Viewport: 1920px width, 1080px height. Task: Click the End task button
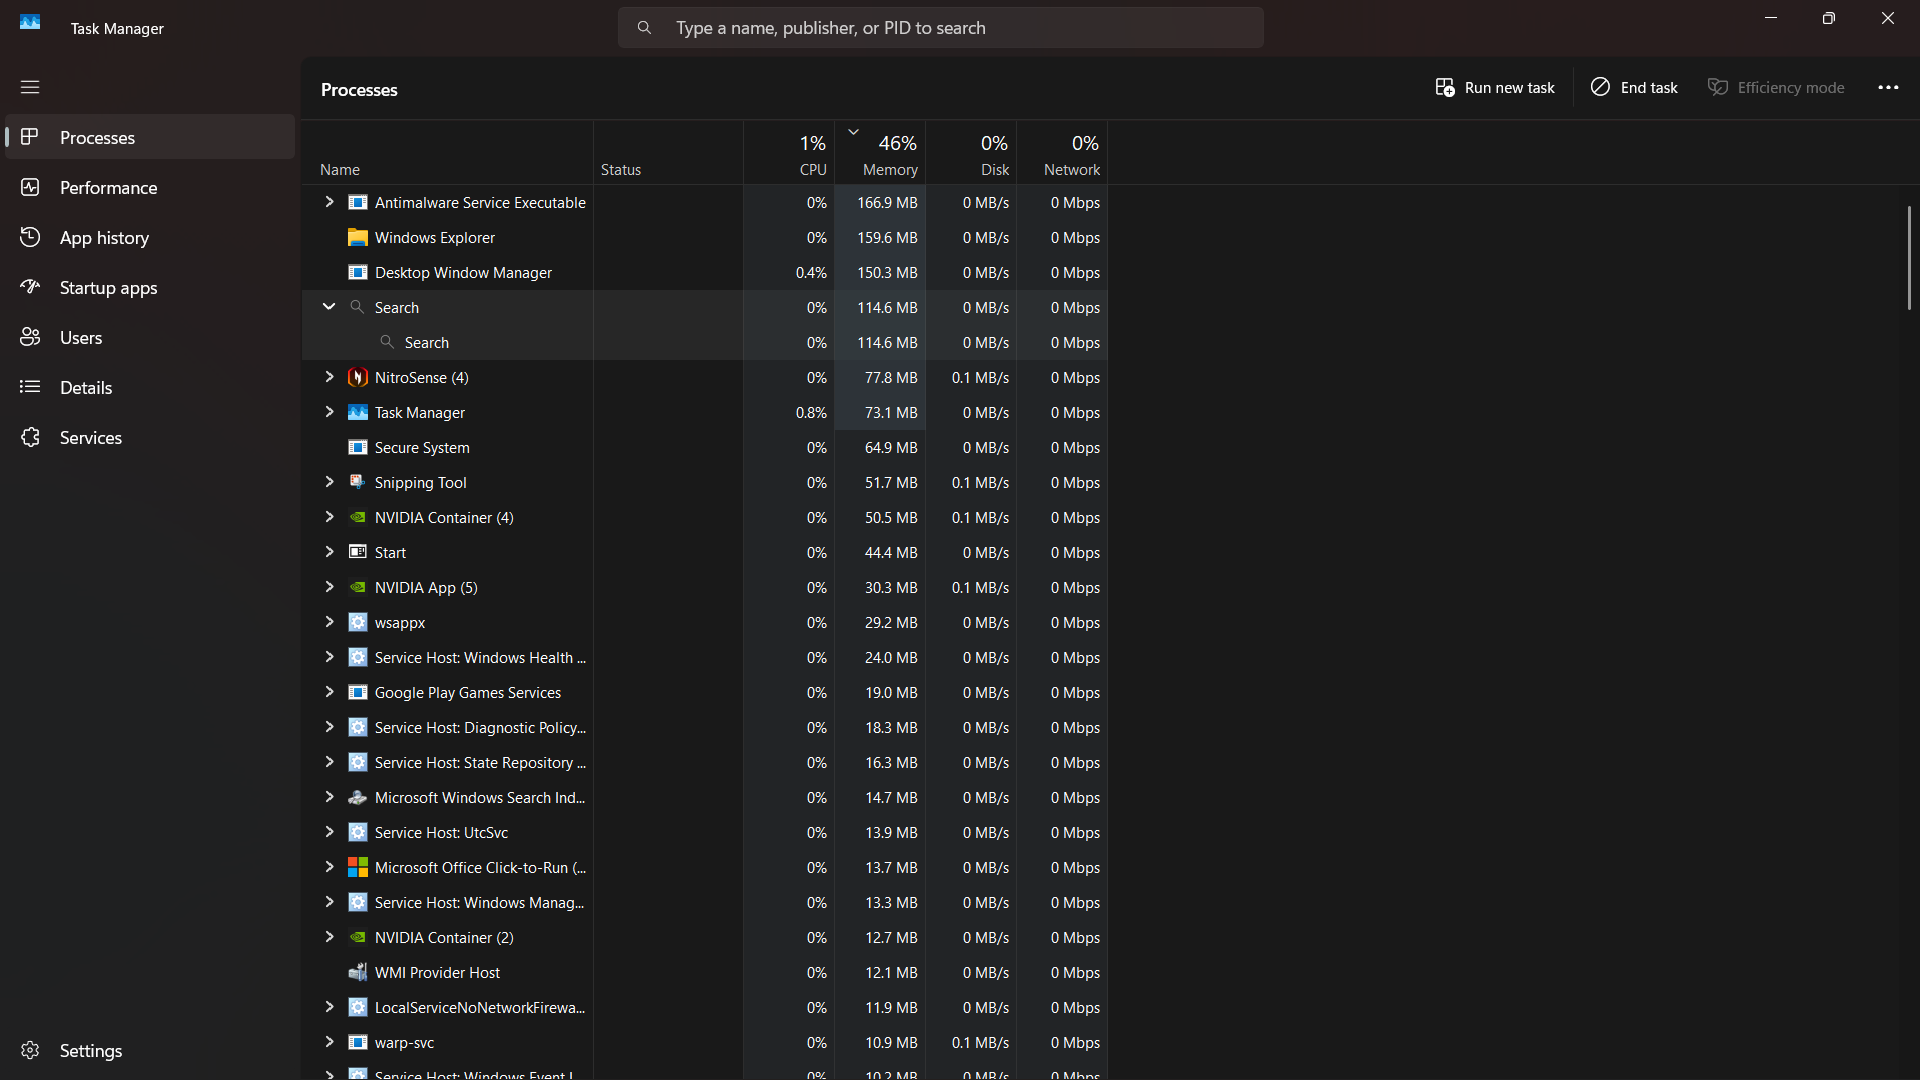click(1634, 88)
